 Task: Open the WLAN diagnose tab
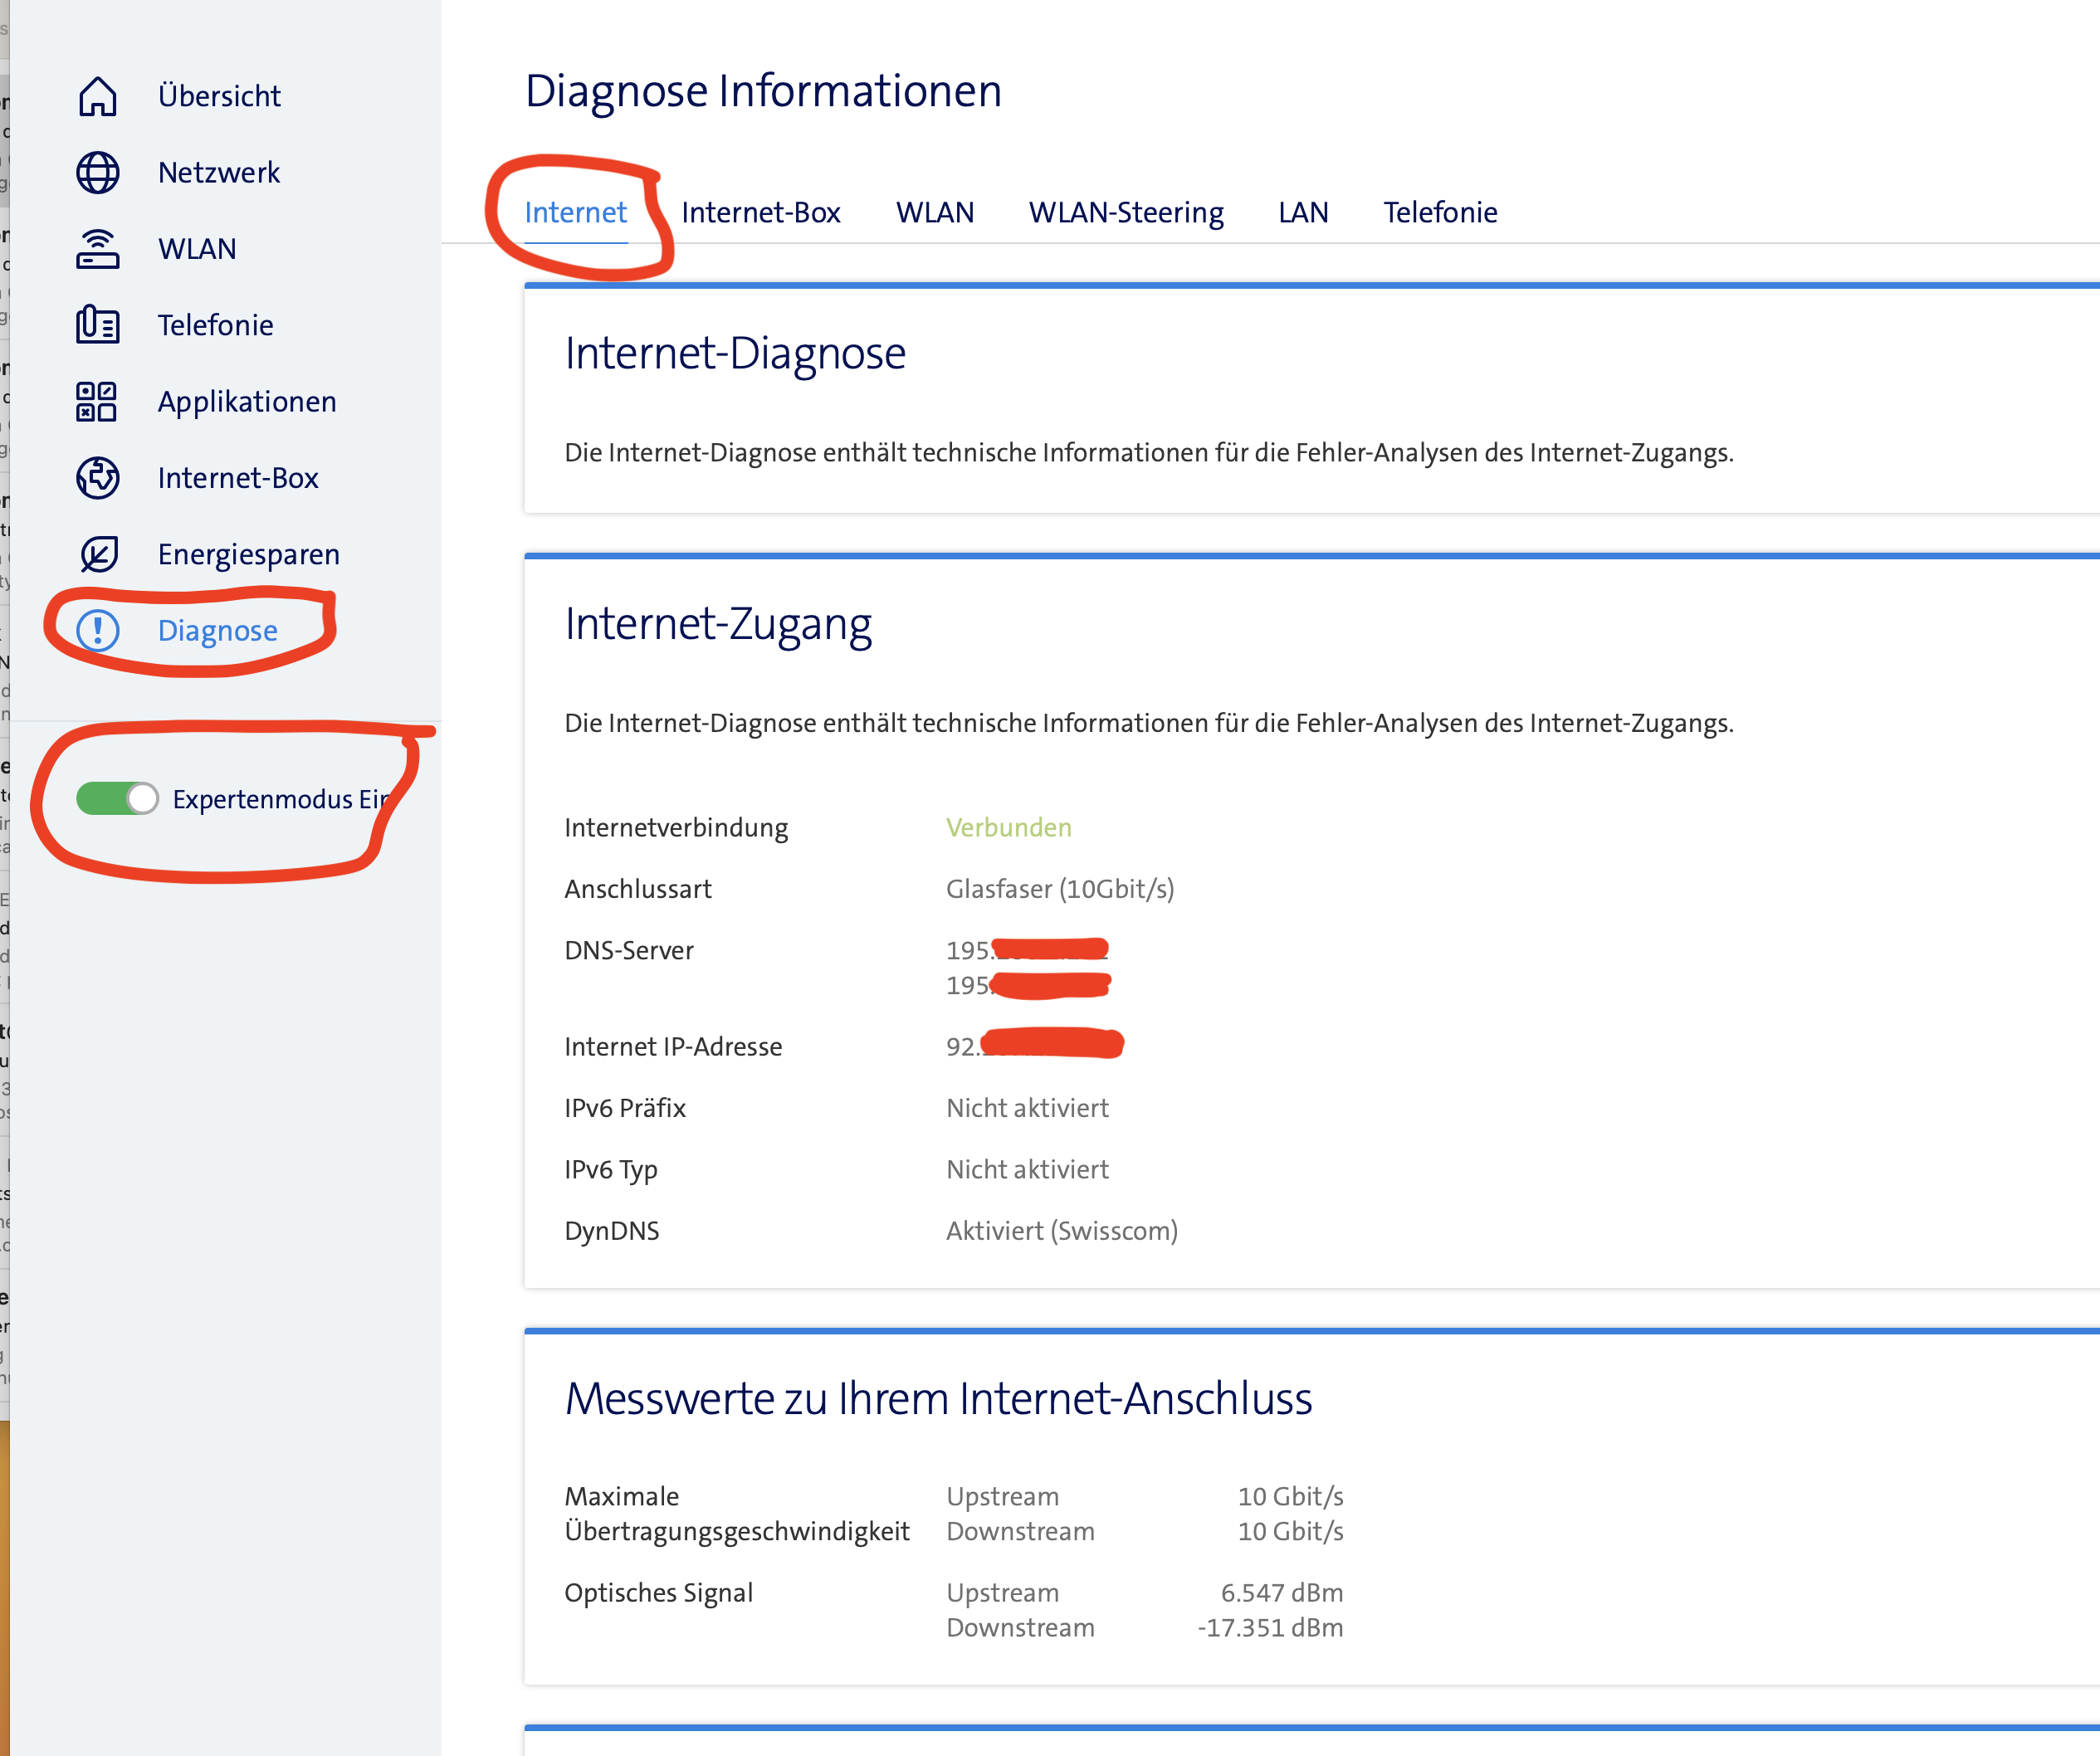pyautogui.click(x=934, y=213)
